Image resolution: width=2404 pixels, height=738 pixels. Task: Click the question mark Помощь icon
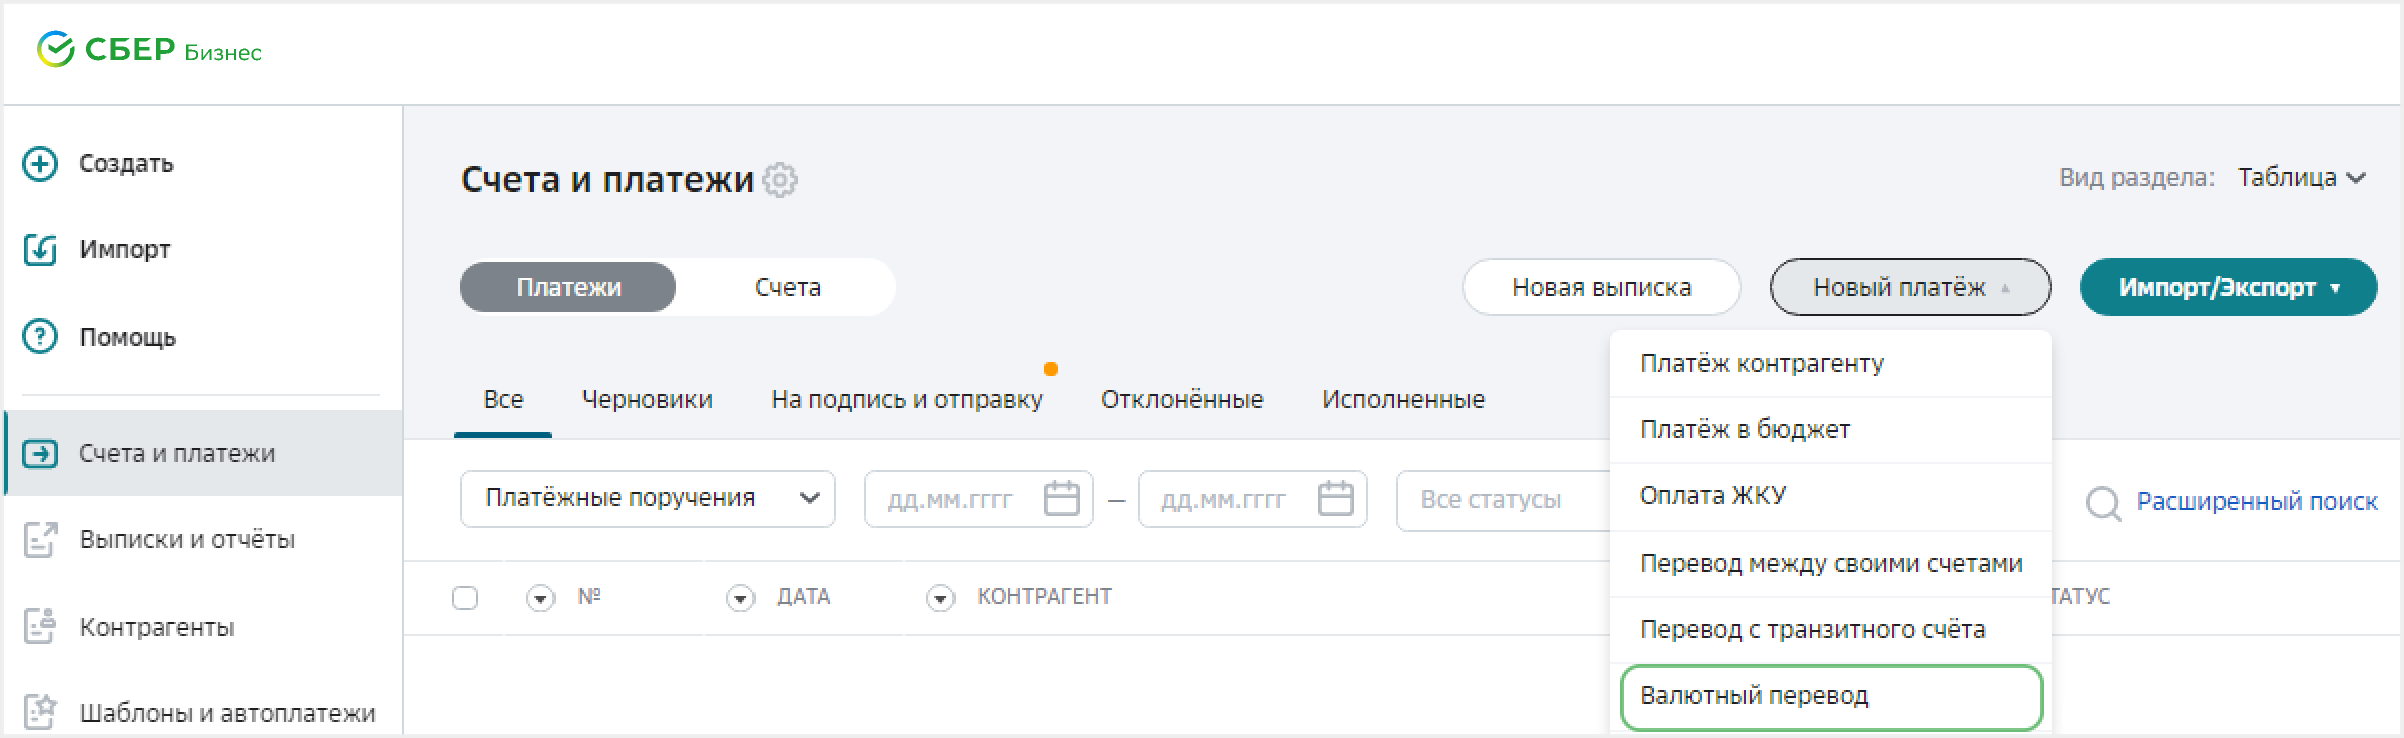click(40, 337)
